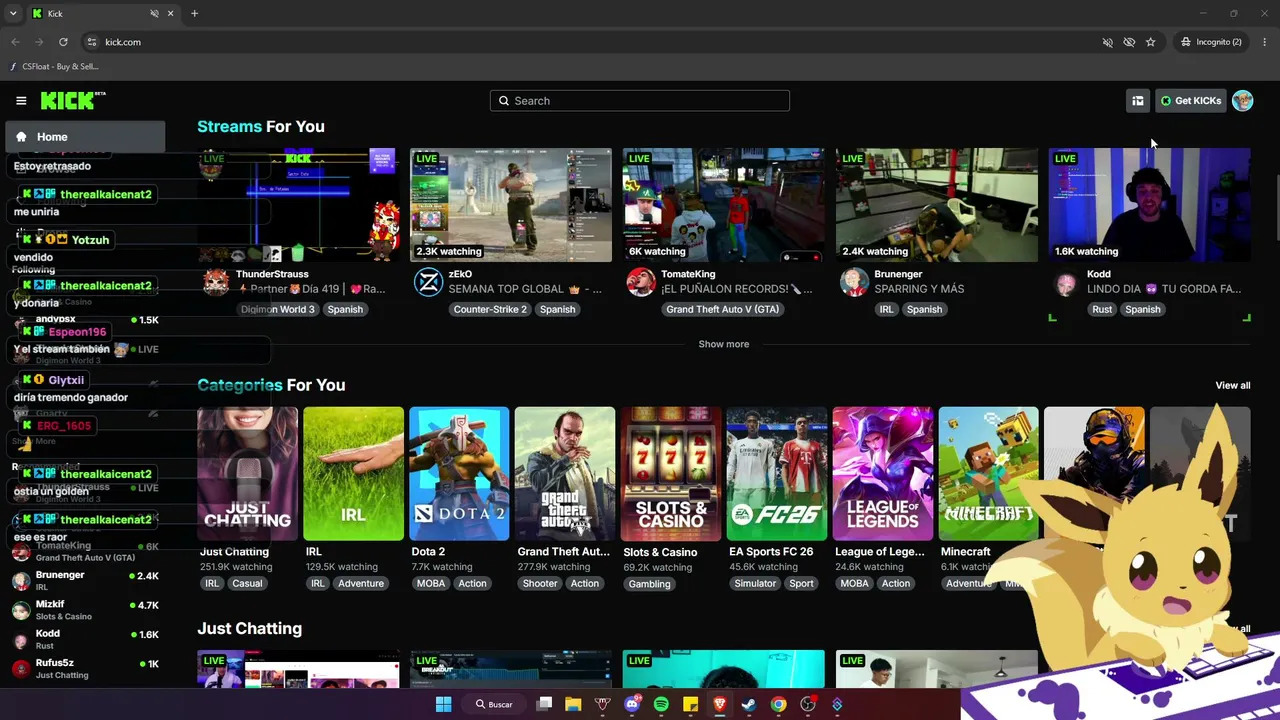The width and height of the screenshot is (1280, 720).
Task: Open the browser three-dot menu
Action: (1265, 42)
